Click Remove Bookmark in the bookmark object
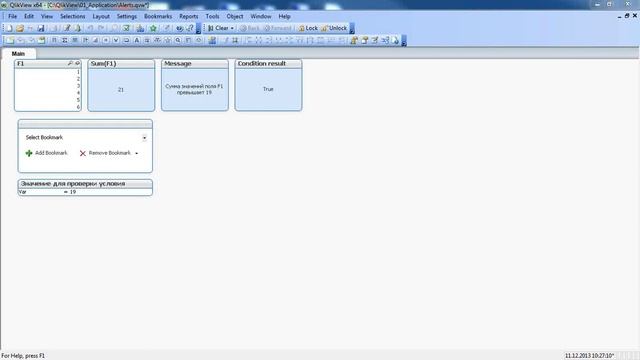Viewport: 640px width, 360px height. (105, 153)
